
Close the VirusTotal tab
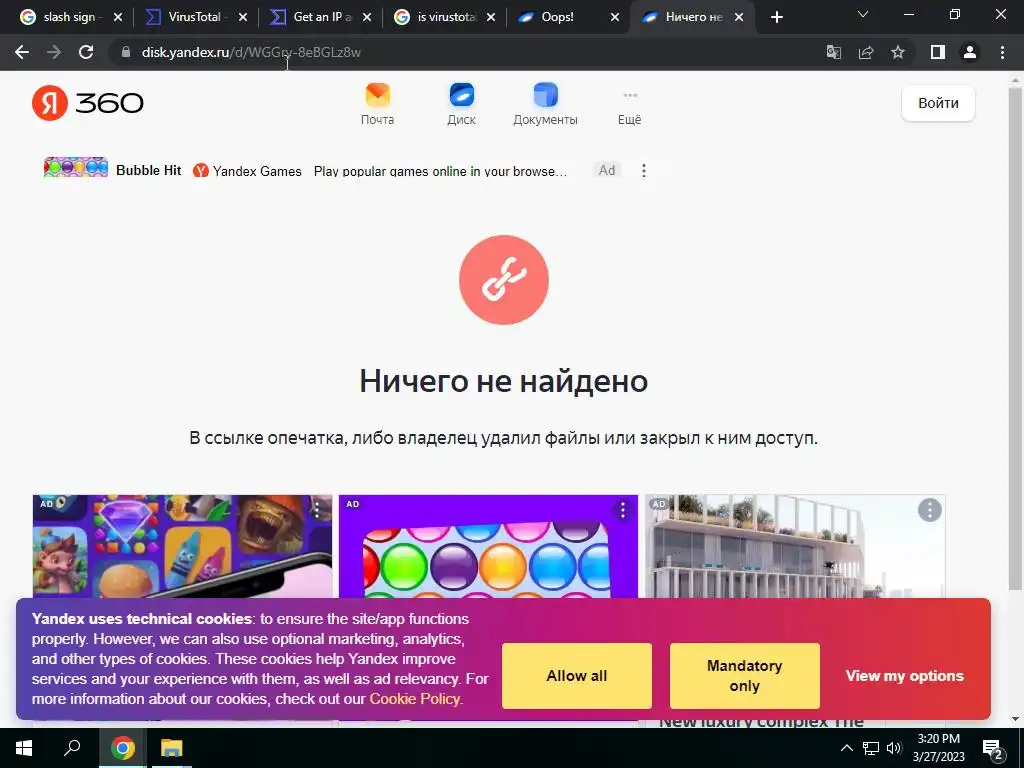(x=242, y=18)
